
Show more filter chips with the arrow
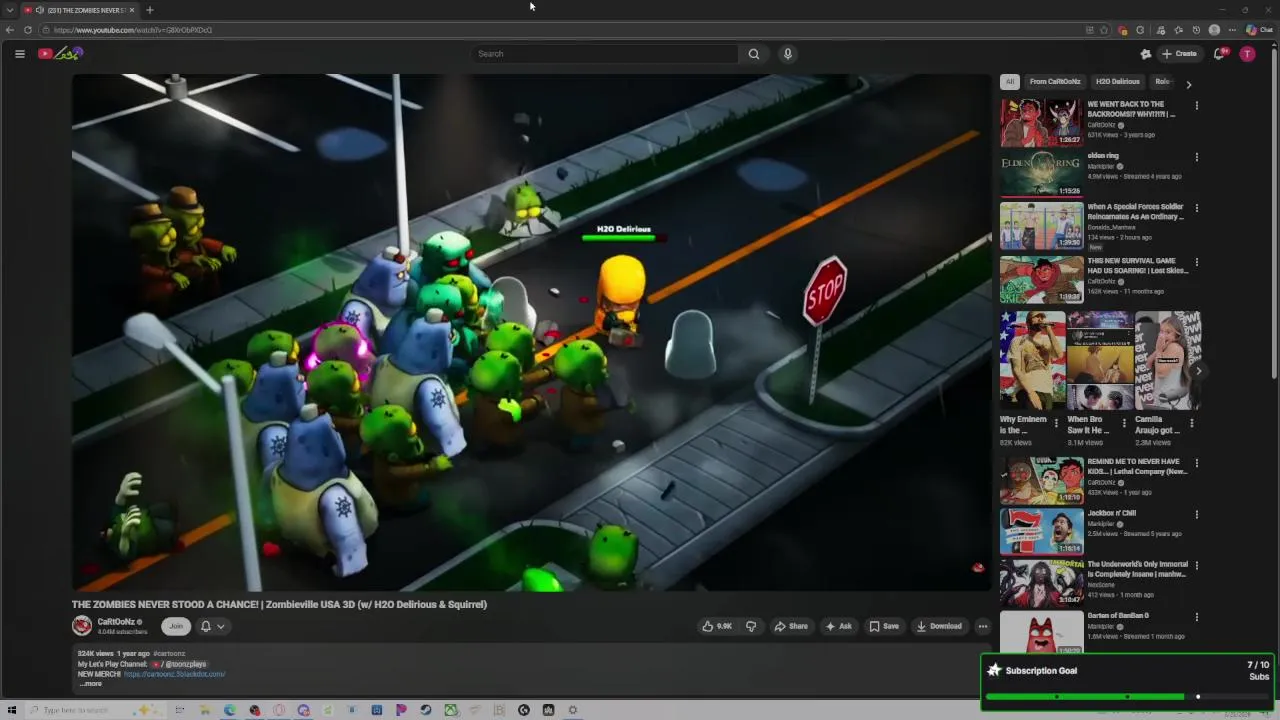[1188, 84]
